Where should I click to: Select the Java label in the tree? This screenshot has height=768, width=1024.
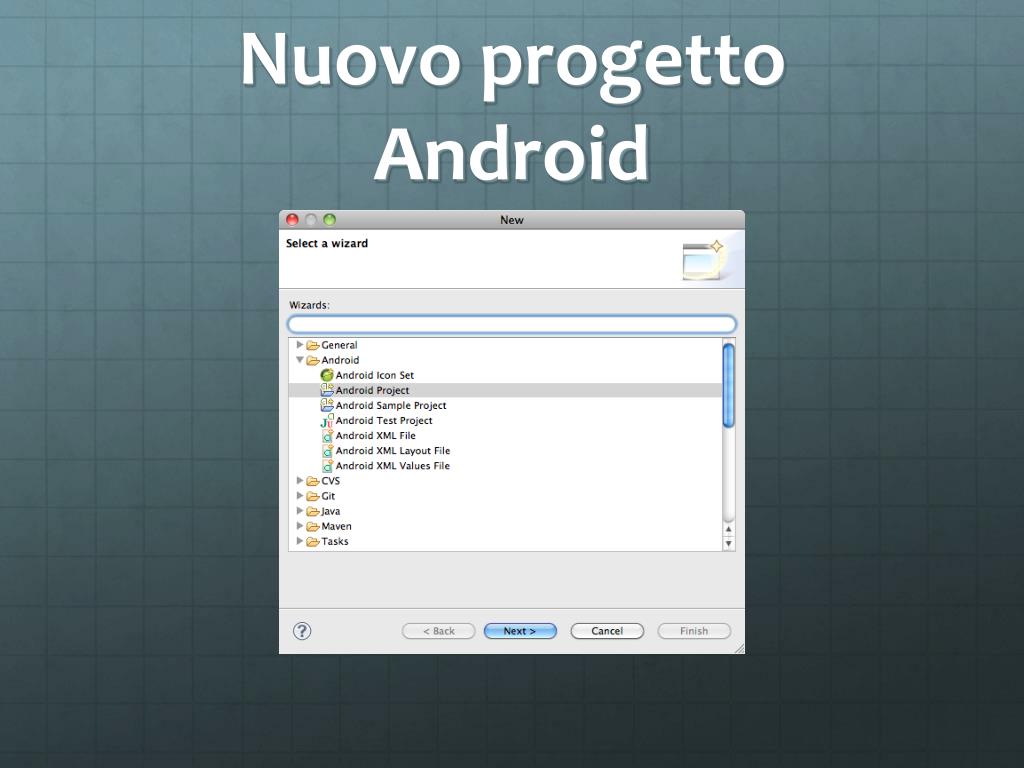pos(330,511)
